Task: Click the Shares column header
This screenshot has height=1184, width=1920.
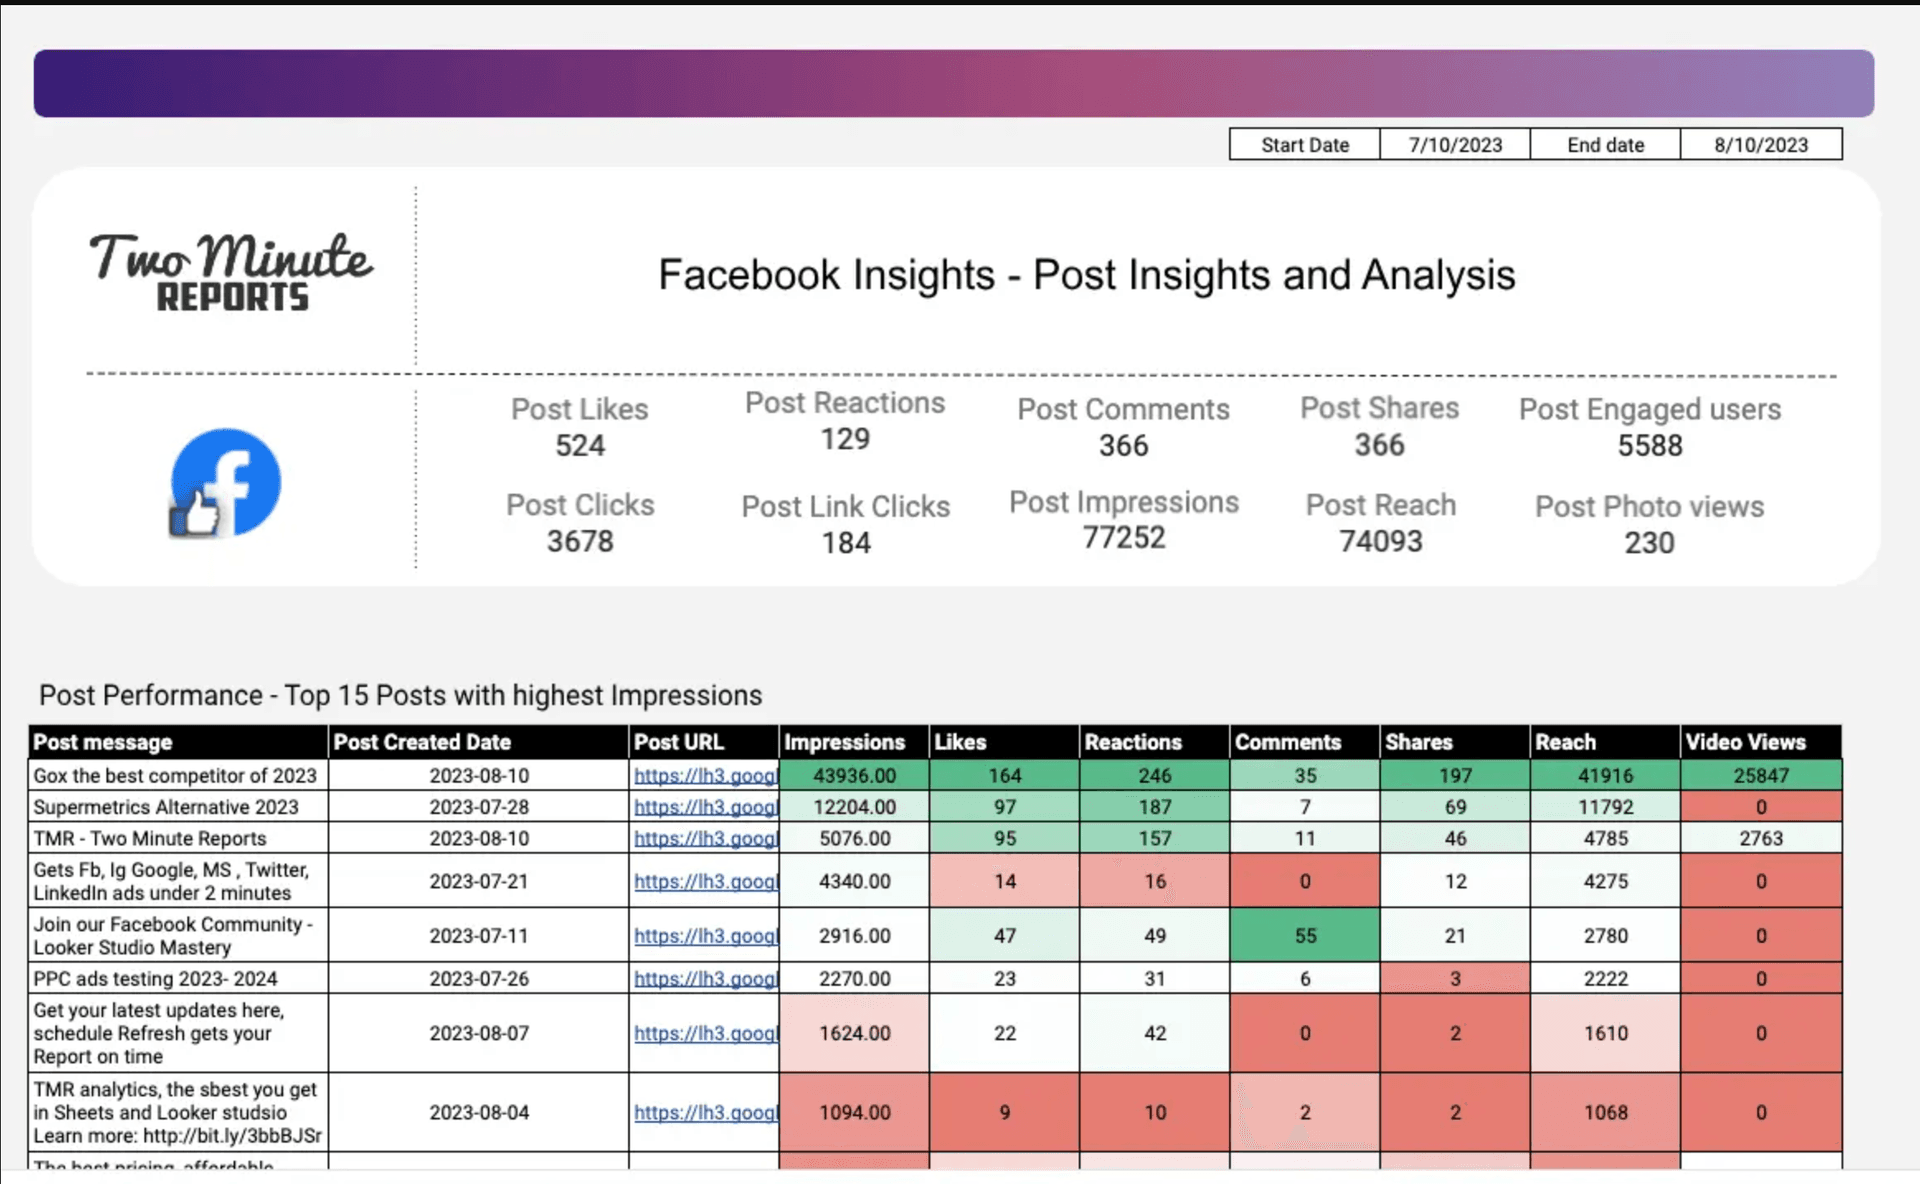Action: pyautogui.click(x=1455, y=742)
